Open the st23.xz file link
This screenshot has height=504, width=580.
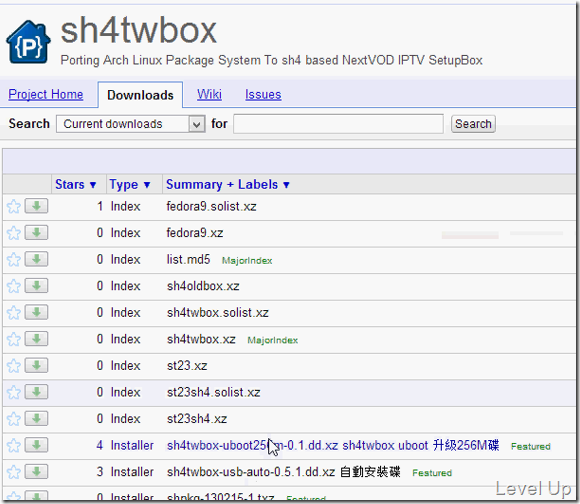pos(187,366)
